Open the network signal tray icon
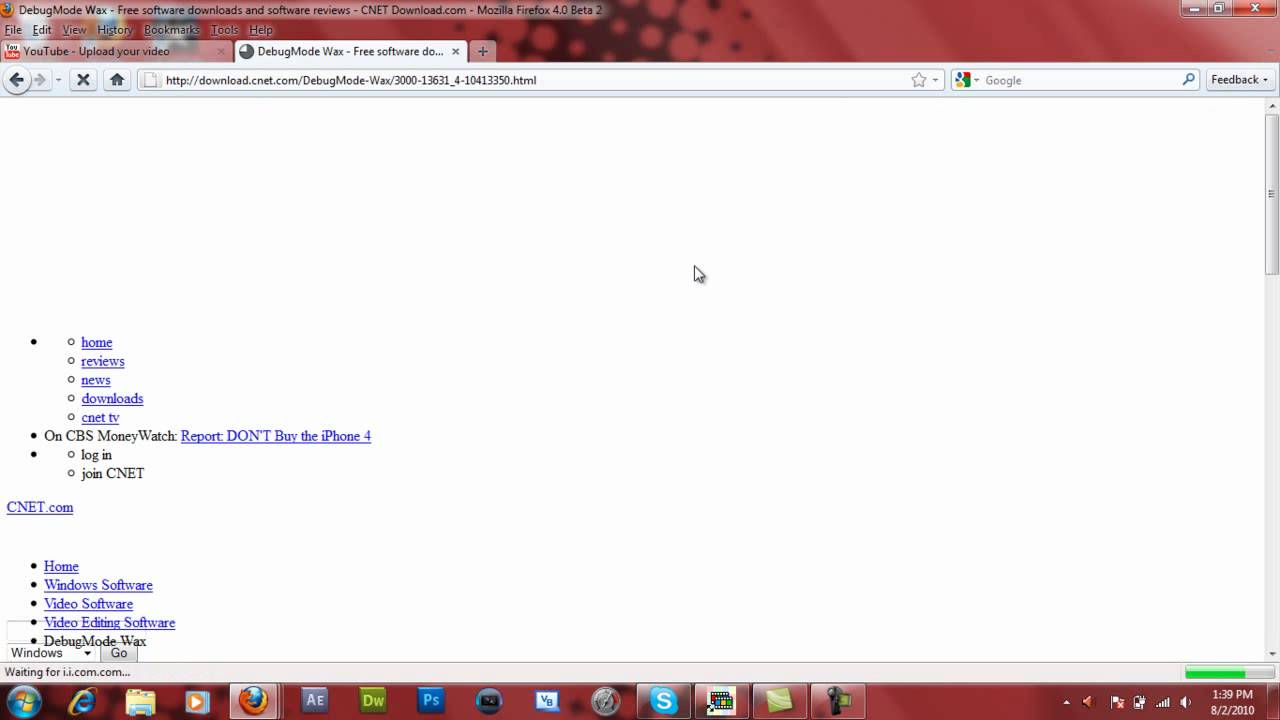Screen dimensions: 1280x720 click(1162, 702)
